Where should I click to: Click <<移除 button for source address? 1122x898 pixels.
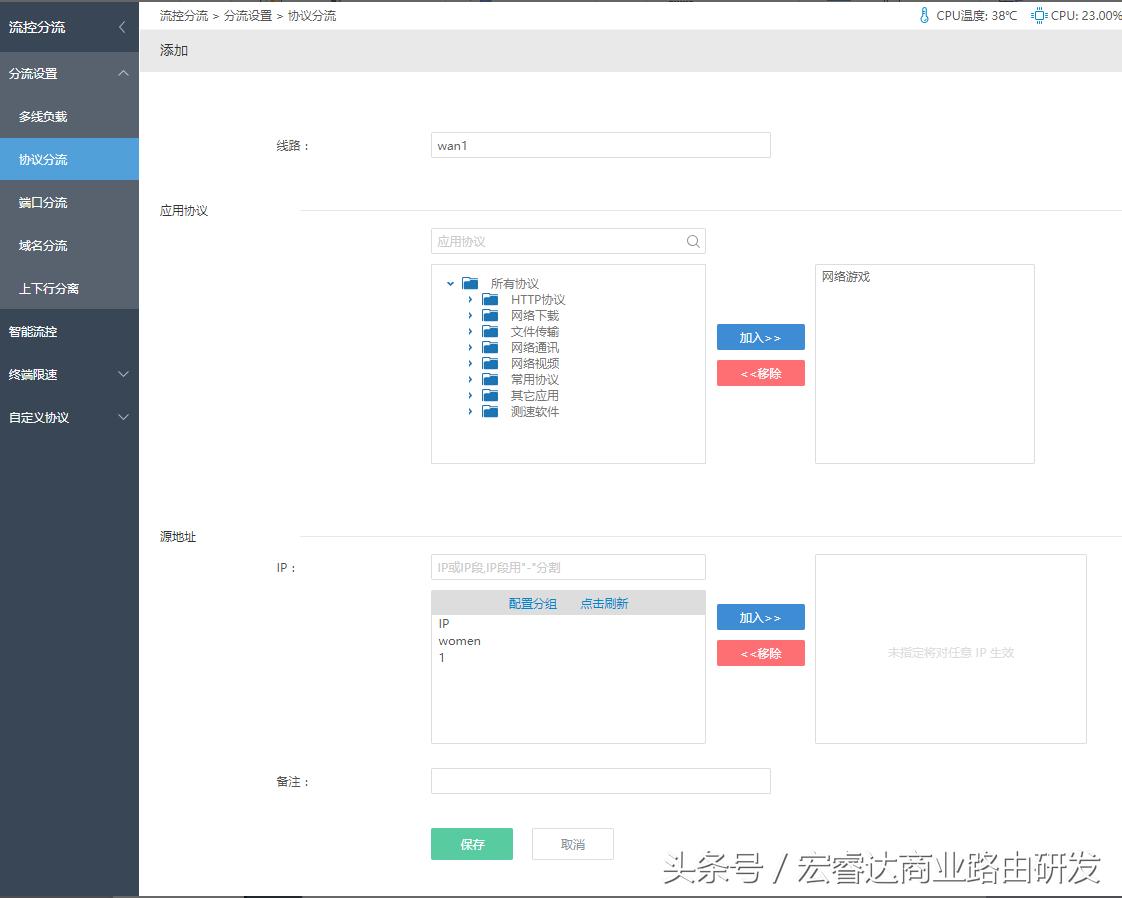[761, 653]
